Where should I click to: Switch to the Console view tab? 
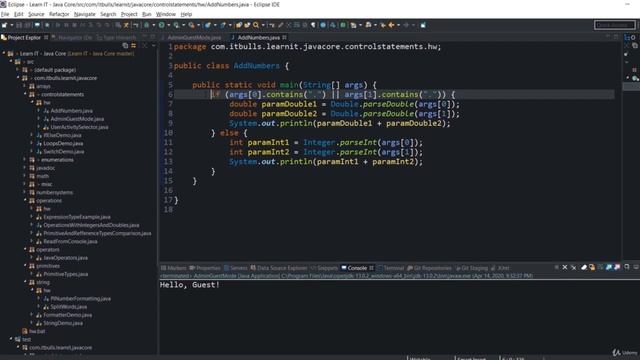click(357, 268)
